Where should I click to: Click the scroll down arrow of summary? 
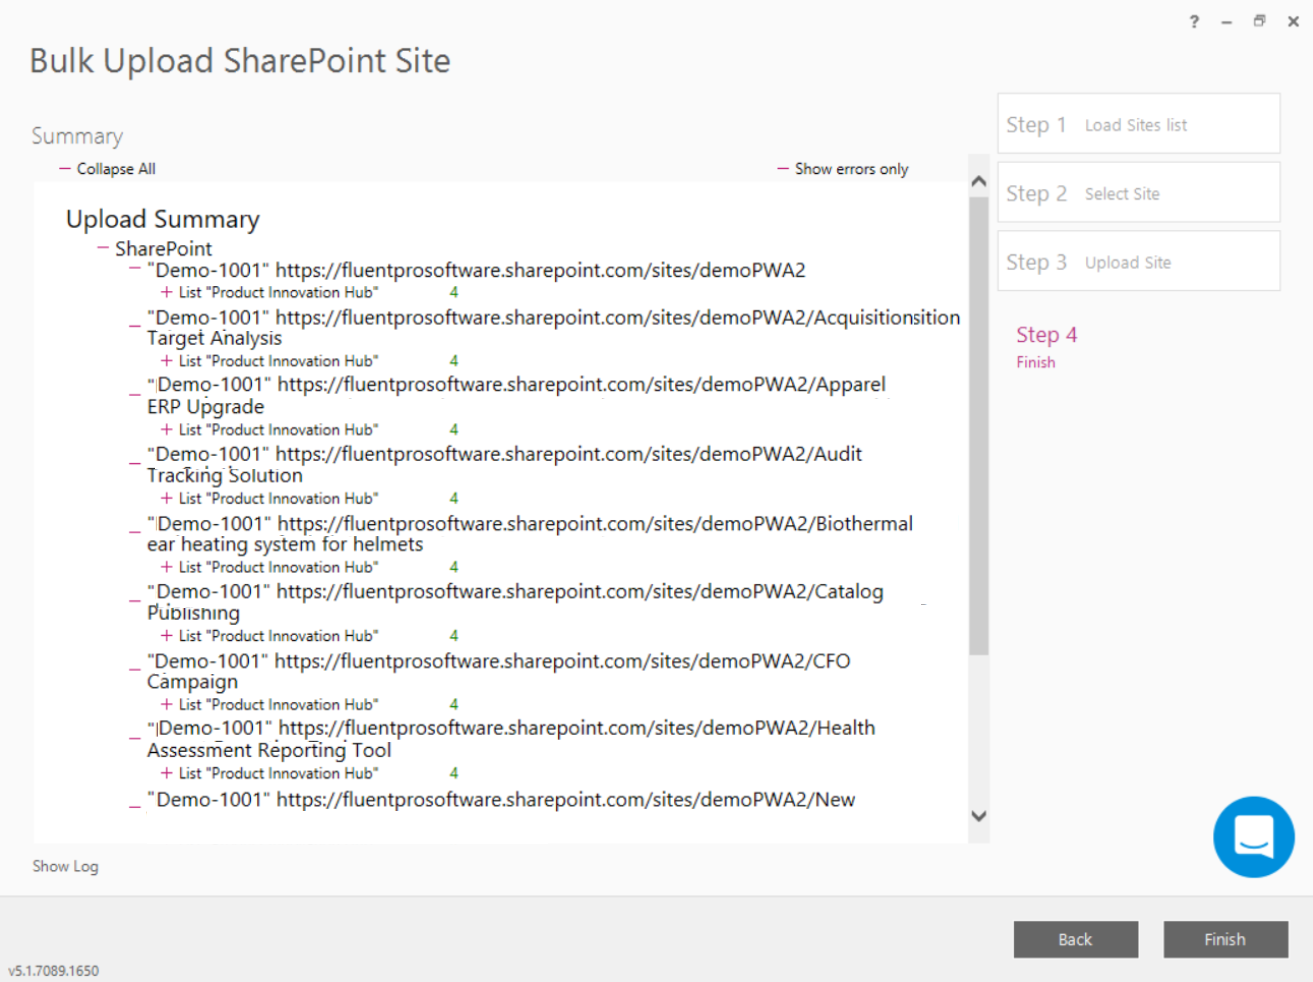pyautogui.click(x=979, y=816)
